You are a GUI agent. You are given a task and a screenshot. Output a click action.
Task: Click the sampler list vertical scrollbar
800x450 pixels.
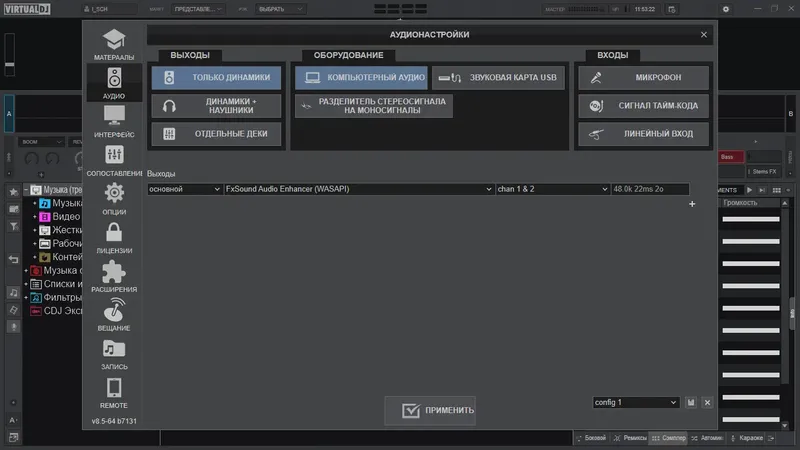pos(785,314)
